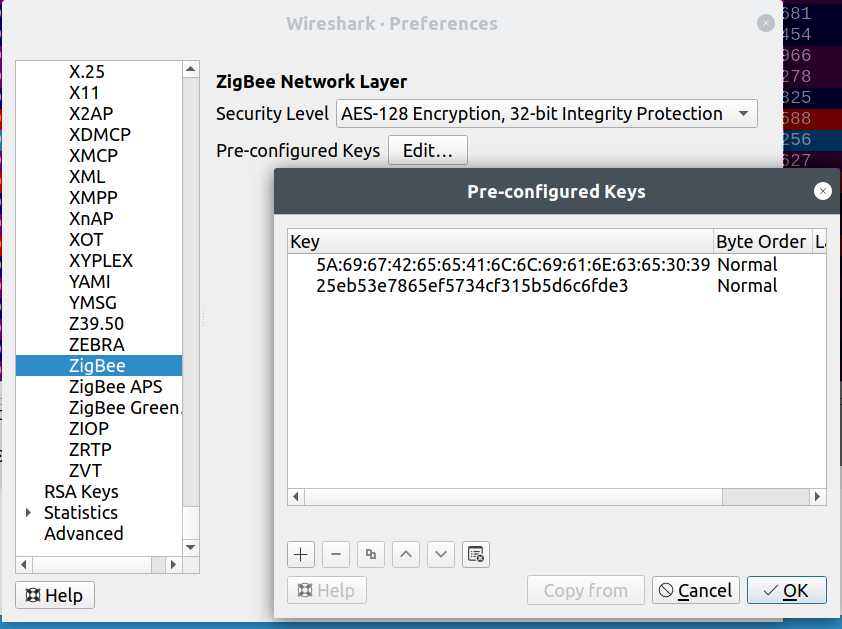Add a new pre-configured key entry
Viewport: 842px width, 629px height.
[x=301, y=554]
